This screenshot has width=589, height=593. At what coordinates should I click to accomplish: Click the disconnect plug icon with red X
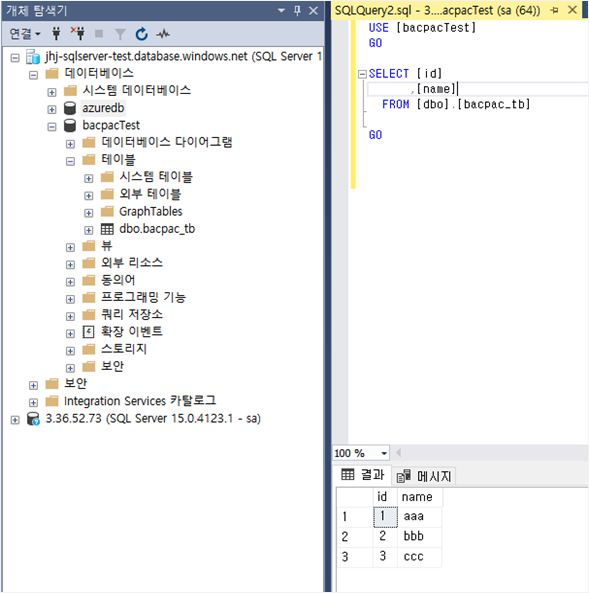click(78, 34)
